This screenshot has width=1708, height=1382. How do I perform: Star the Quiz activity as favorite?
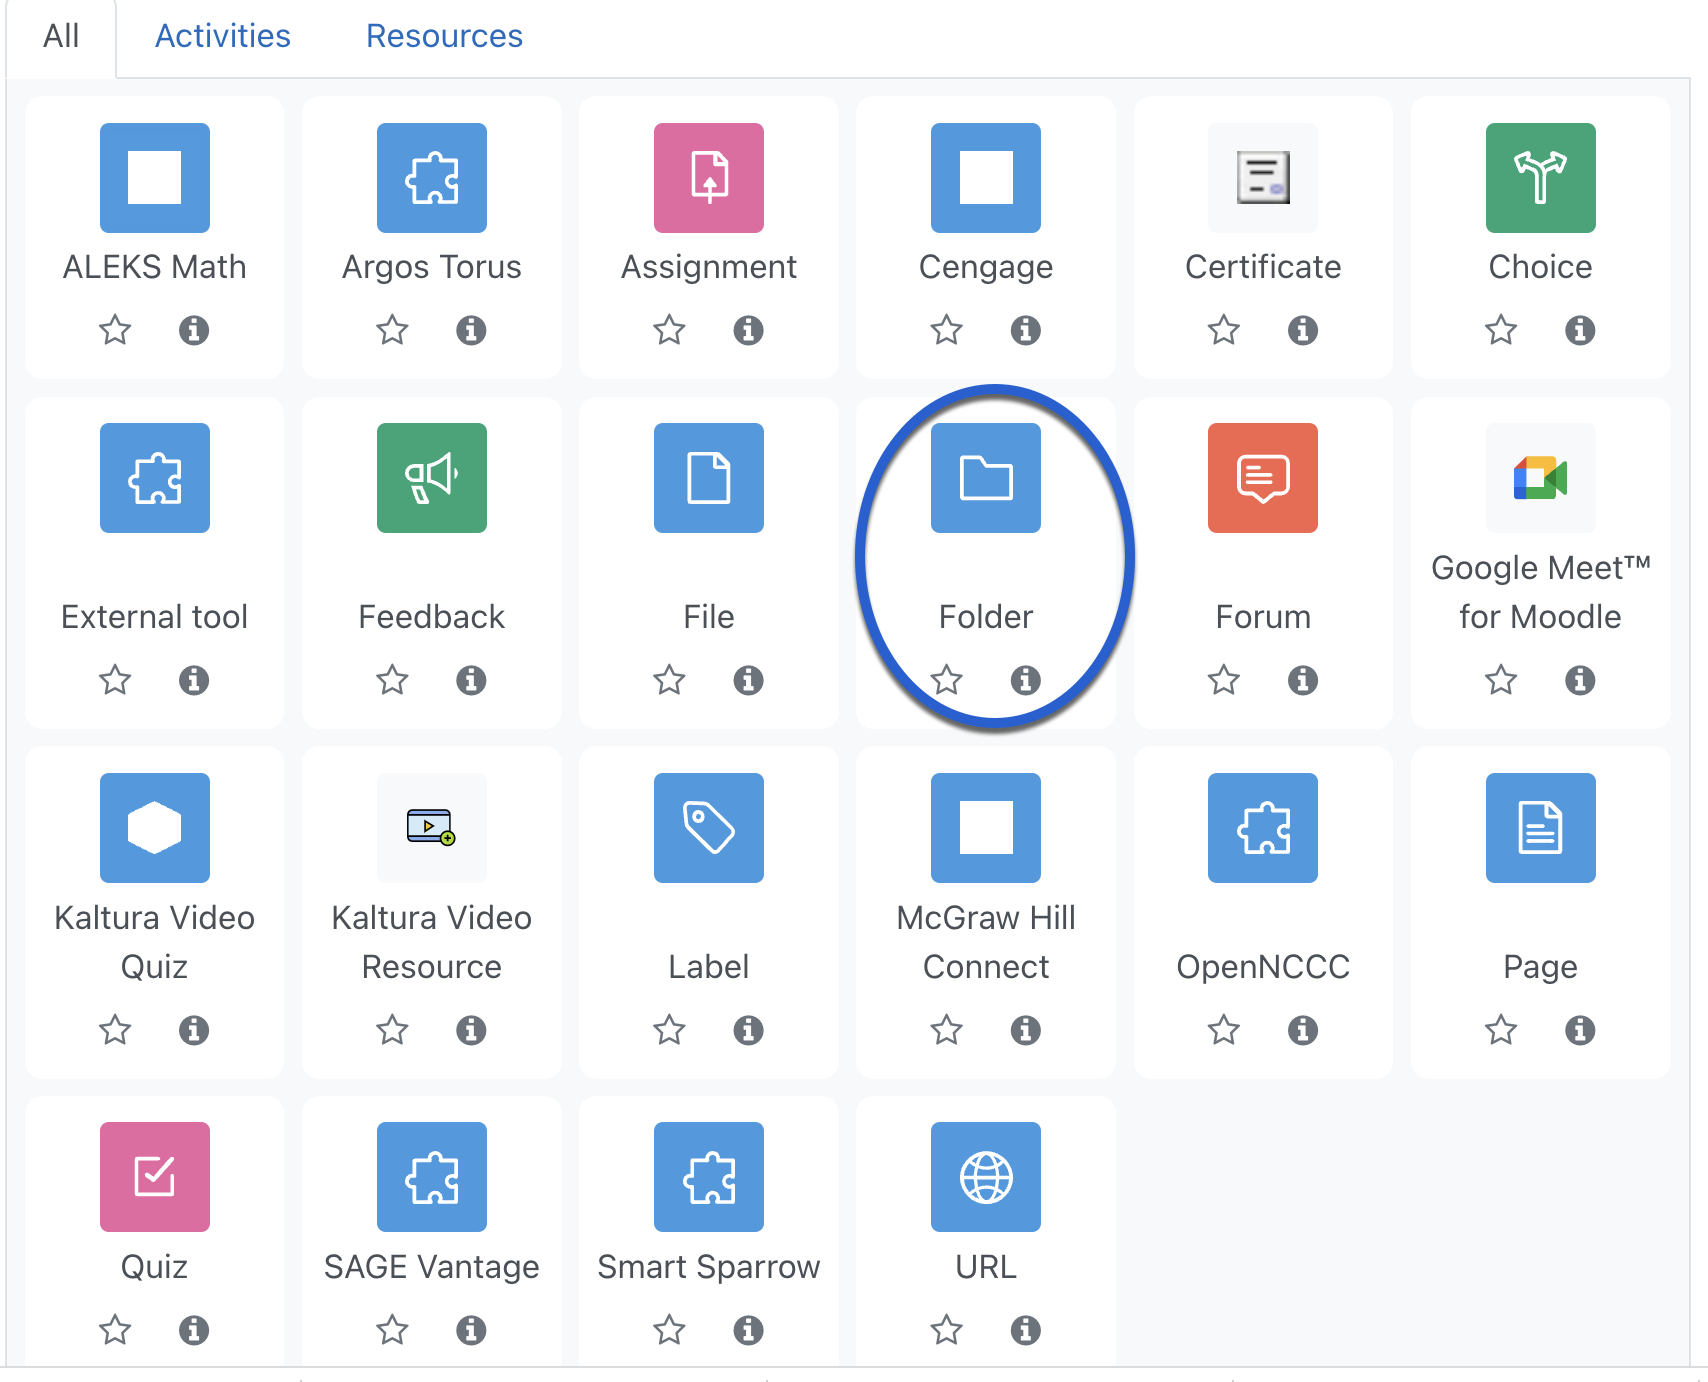click(x=115, y=1330)
